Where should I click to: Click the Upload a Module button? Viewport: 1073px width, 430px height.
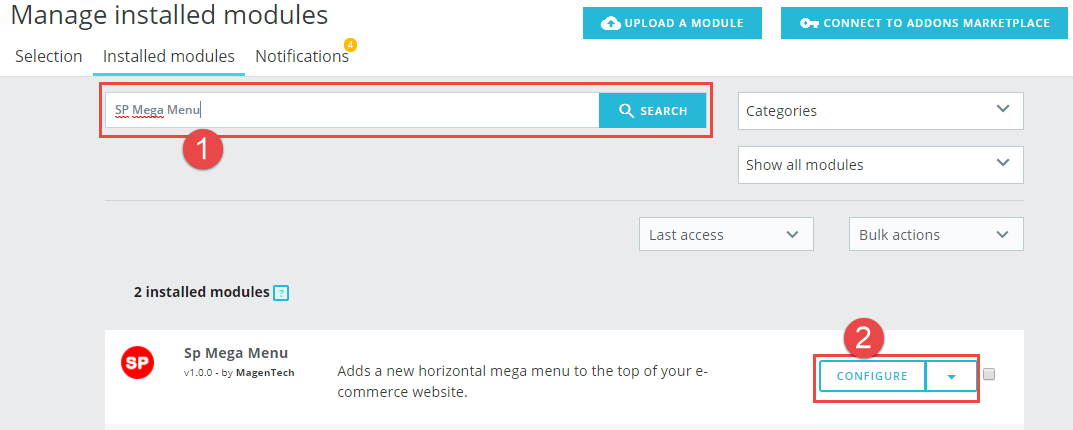tap(672, 23)
